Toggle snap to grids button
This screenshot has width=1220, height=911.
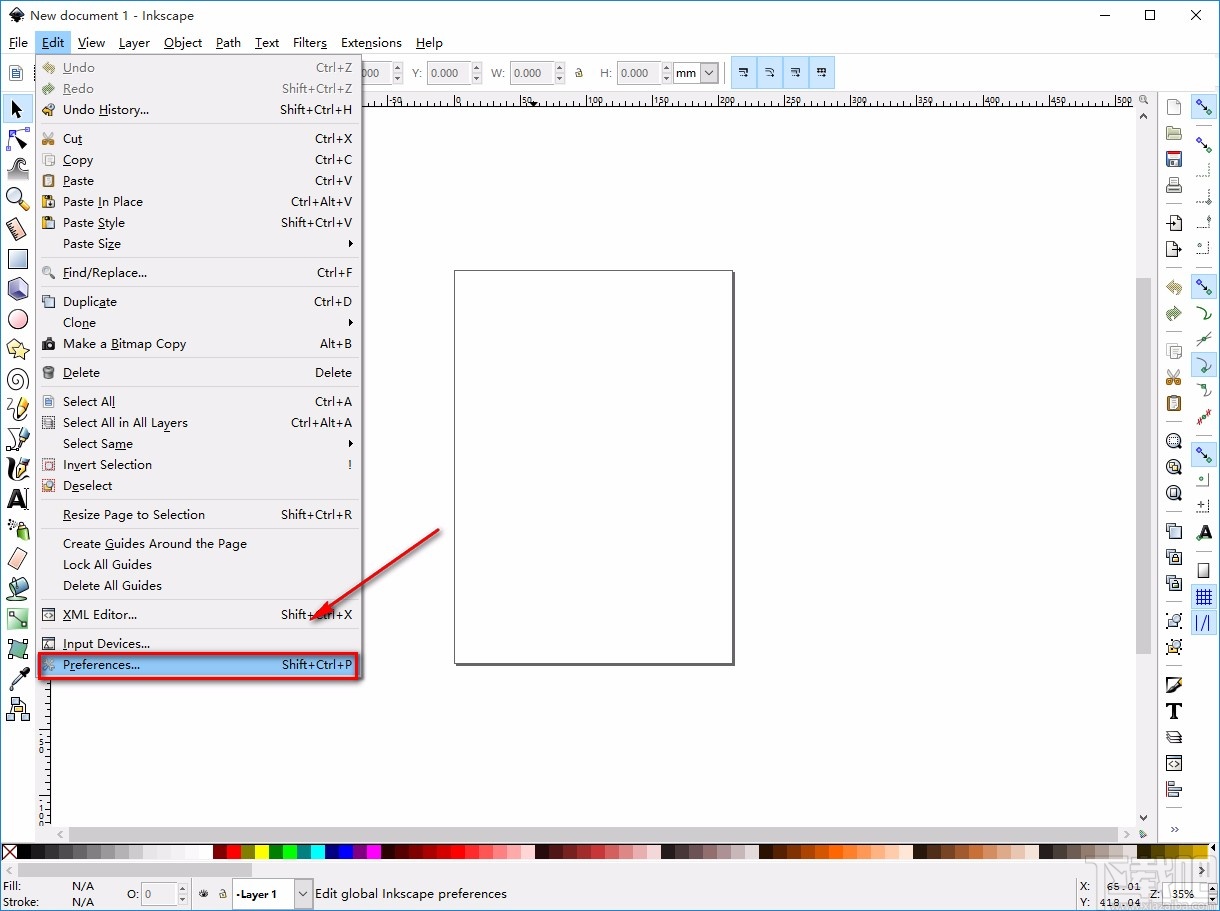tap(1204, 597)
